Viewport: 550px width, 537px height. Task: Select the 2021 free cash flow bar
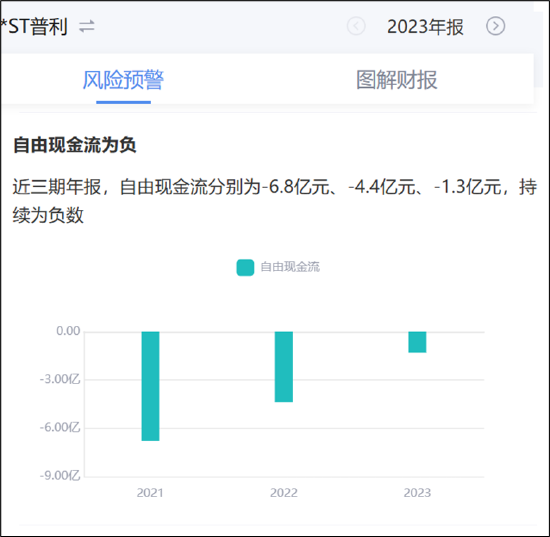(x=150, y=386)
